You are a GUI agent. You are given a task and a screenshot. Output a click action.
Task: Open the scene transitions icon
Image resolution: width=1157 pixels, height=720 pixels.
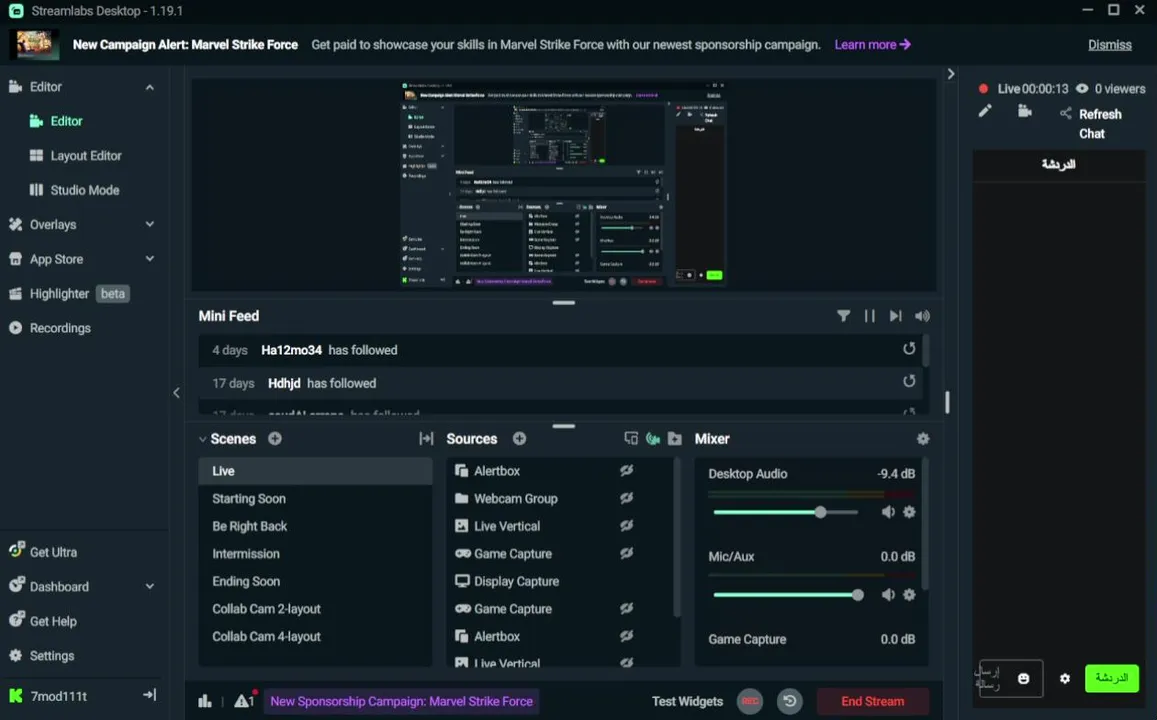(x=426, y=438)
